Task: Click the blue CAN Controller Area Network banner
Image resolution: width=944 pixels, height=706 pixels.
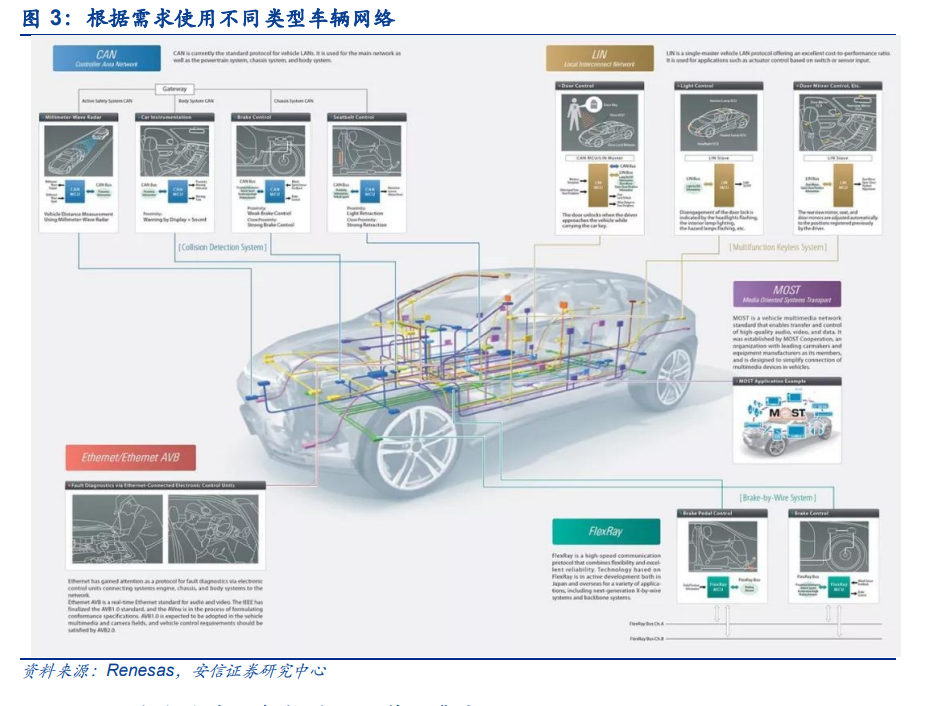Action: pyautogui.click(x=107, y=58)
